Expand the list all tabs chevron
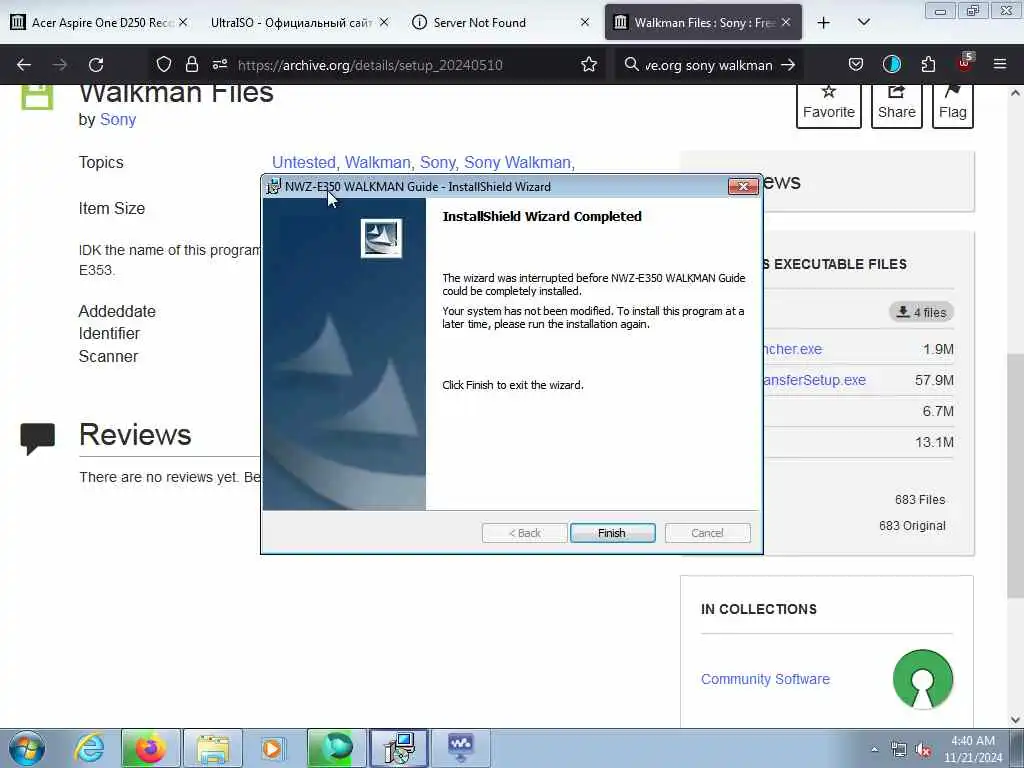 click(x=863, y=22)
